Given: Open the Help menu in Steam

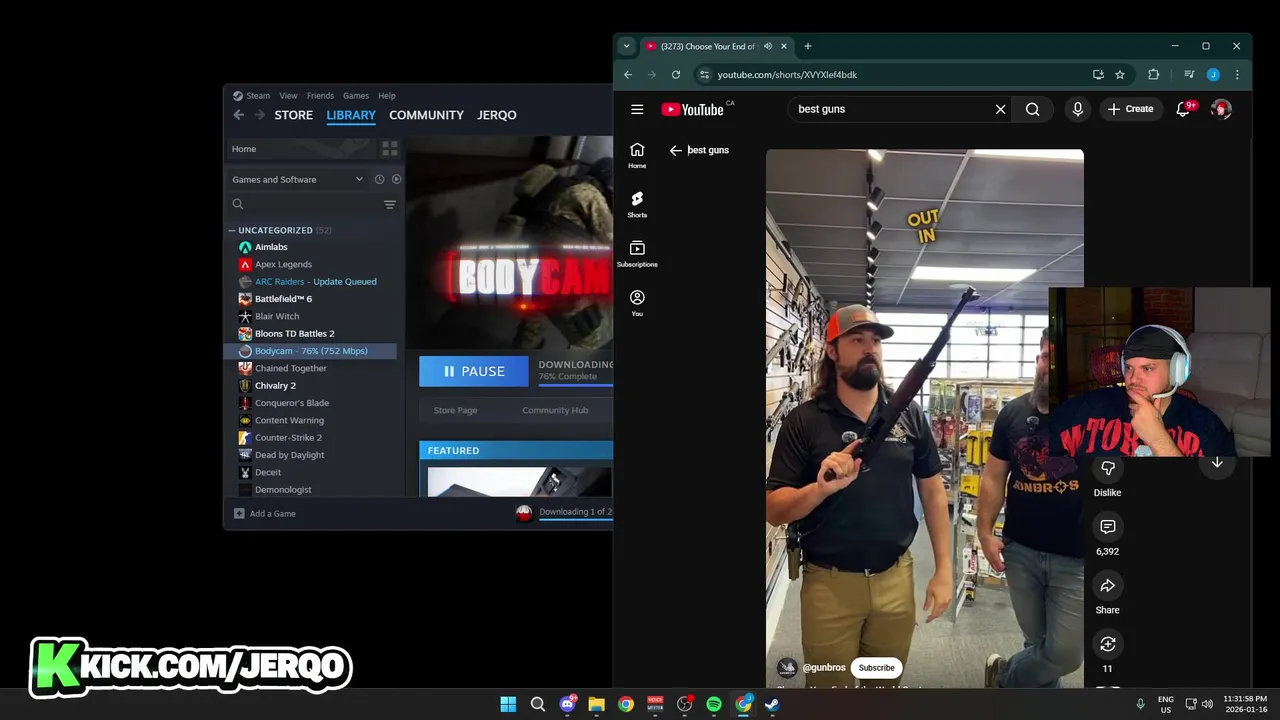Looking at the screenshot, I should click(x=387, y=96).
